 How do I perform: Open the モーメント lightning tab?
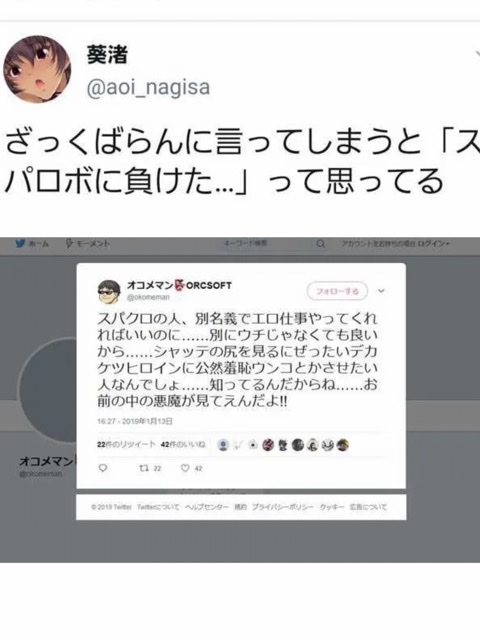click(88, 244)
